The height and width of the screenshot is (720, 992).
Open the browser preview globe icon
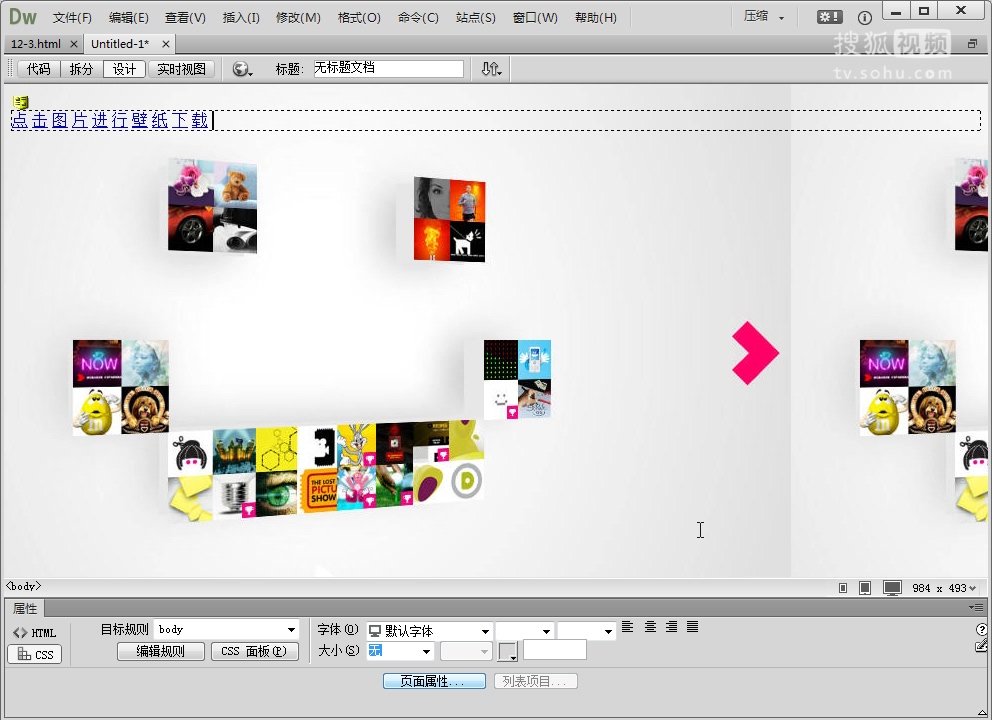(241, 69)
